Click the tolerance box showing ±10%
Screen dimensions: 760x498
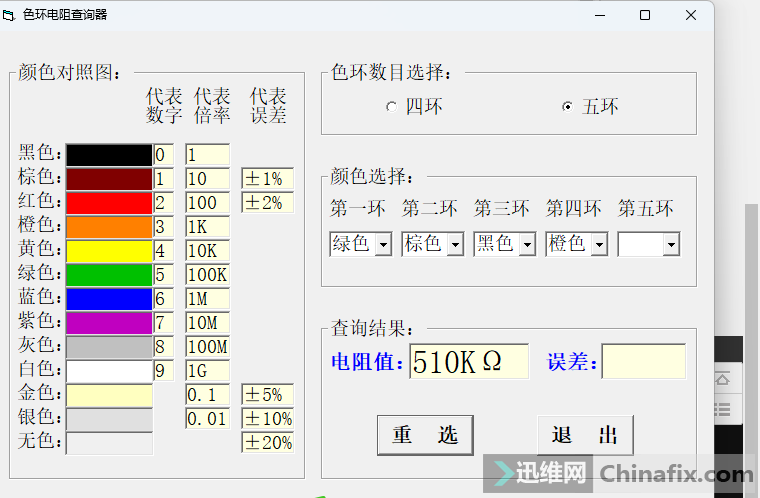coord(268,419)
